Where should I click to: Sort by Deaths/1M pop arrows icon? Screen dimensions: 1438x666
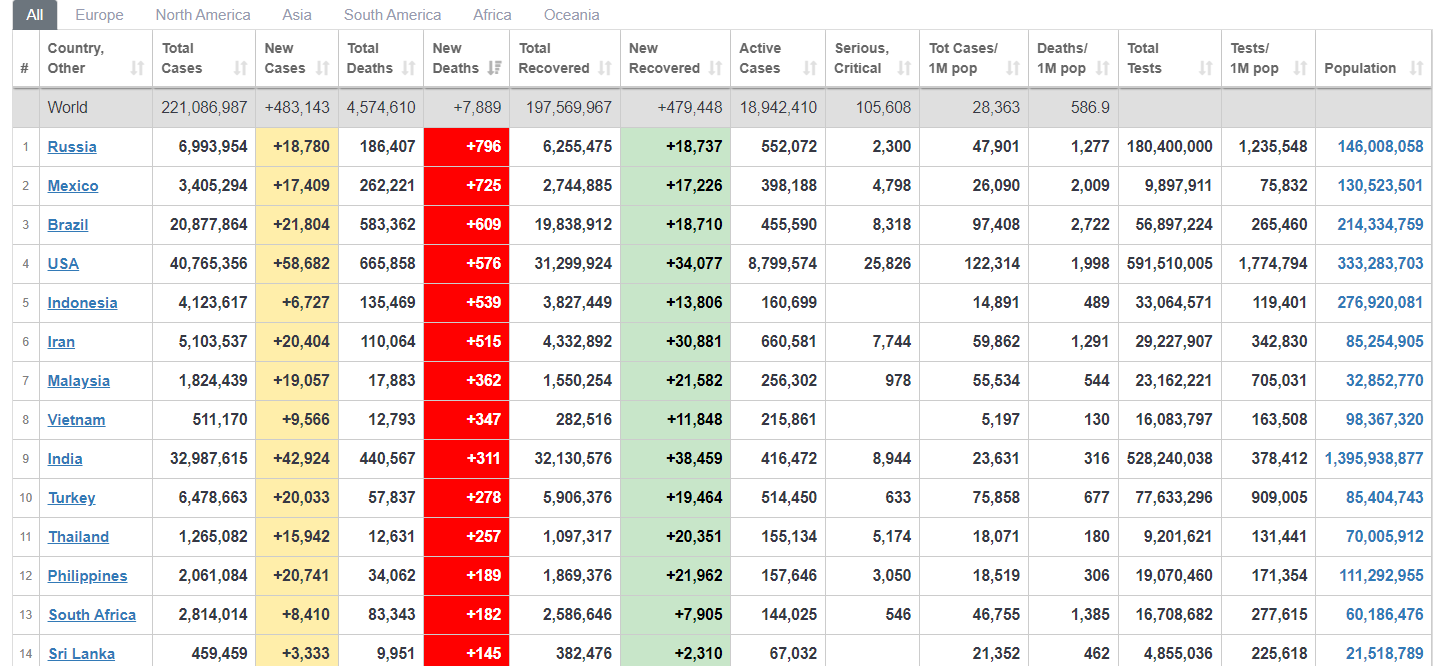pos(1102,69)
